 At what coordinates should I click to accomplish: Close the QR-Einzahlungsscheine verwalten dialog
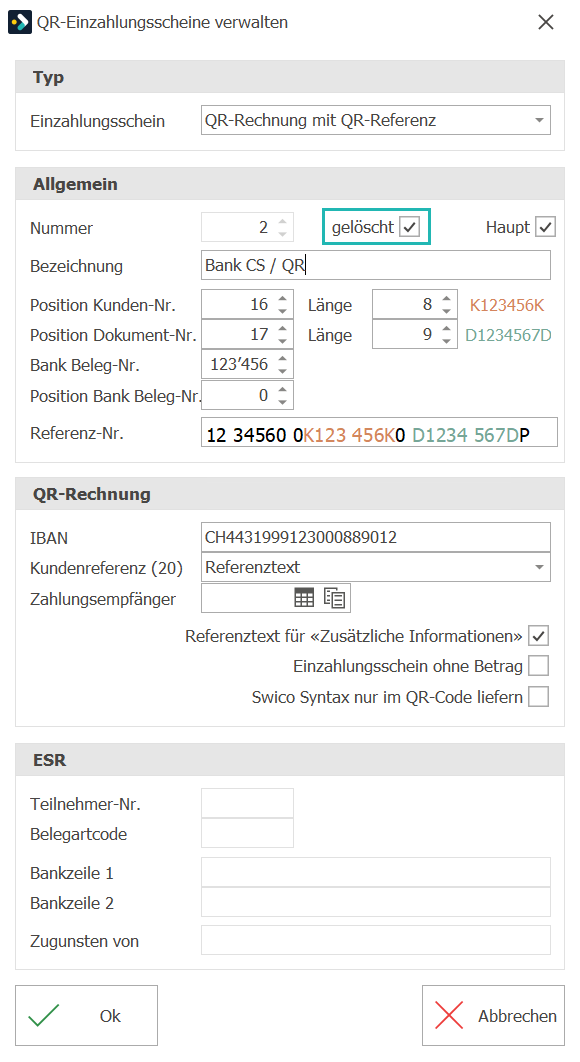pyautogui.click(x=545, y=22)
